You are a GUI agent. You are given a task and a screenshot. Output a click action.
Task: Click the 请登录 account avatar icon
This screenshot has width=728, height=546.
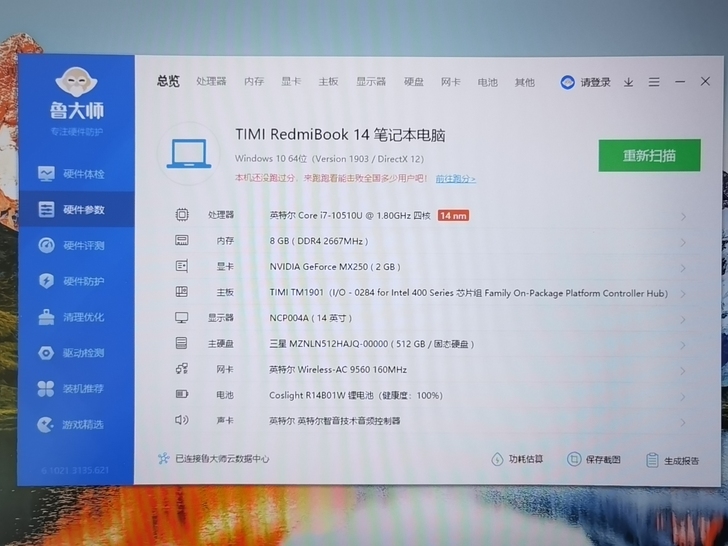[567, 82]
